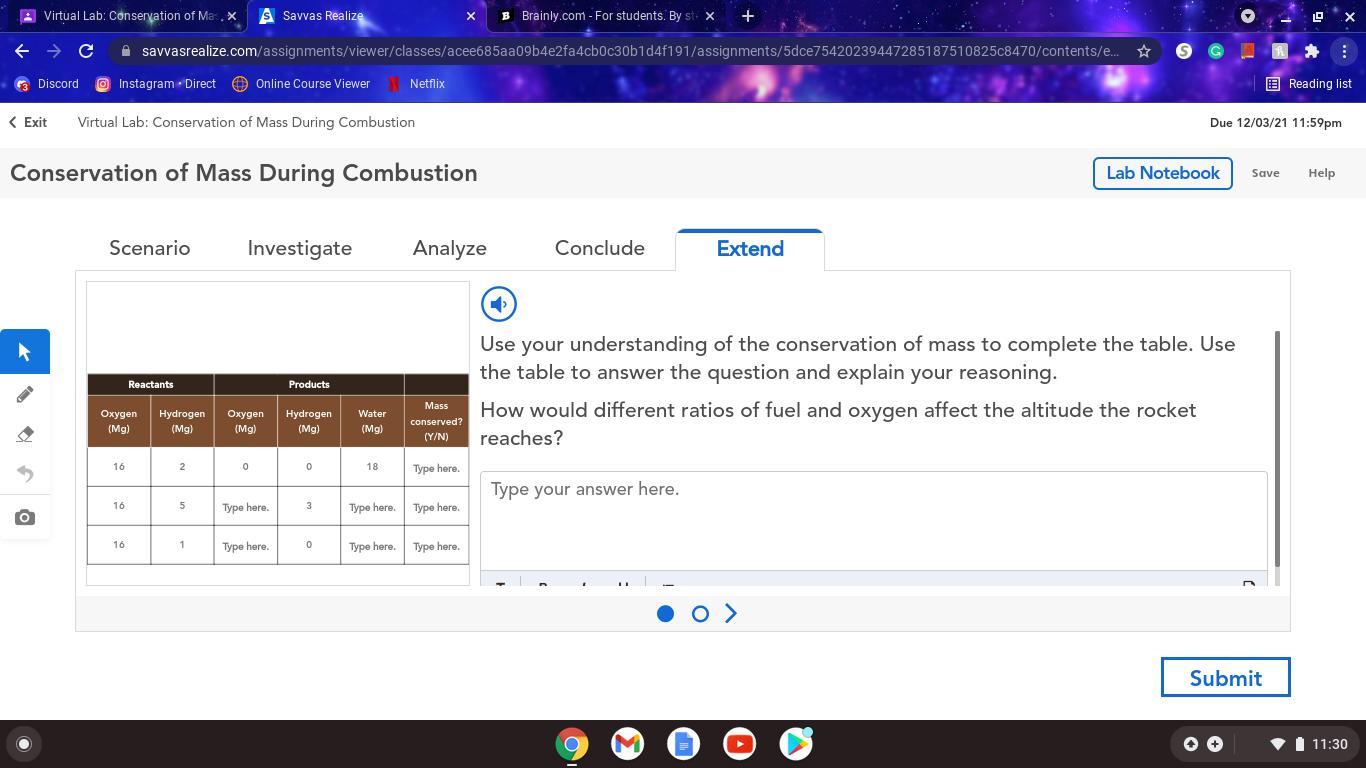Fill Water cell for 5 Mg hydrogen row

coord(372,507)
